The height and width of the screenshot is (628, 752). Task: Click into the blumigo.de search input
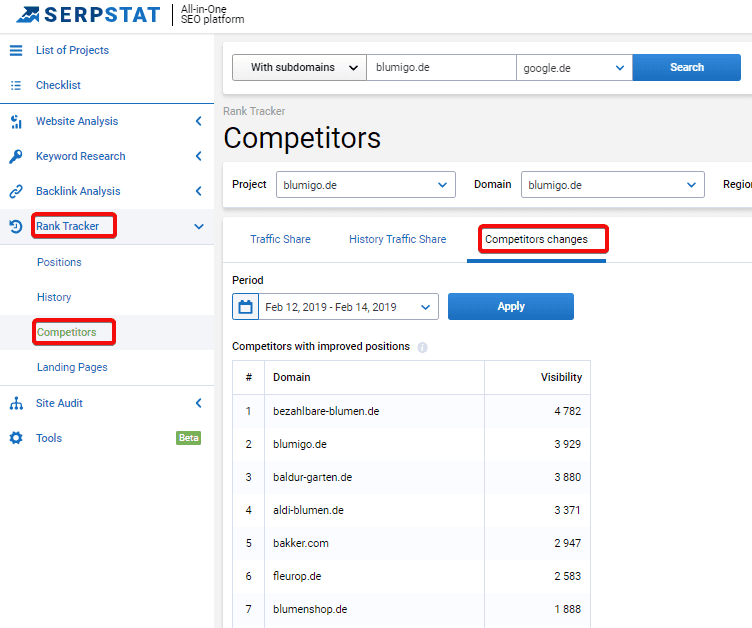(x=441, y=68)
